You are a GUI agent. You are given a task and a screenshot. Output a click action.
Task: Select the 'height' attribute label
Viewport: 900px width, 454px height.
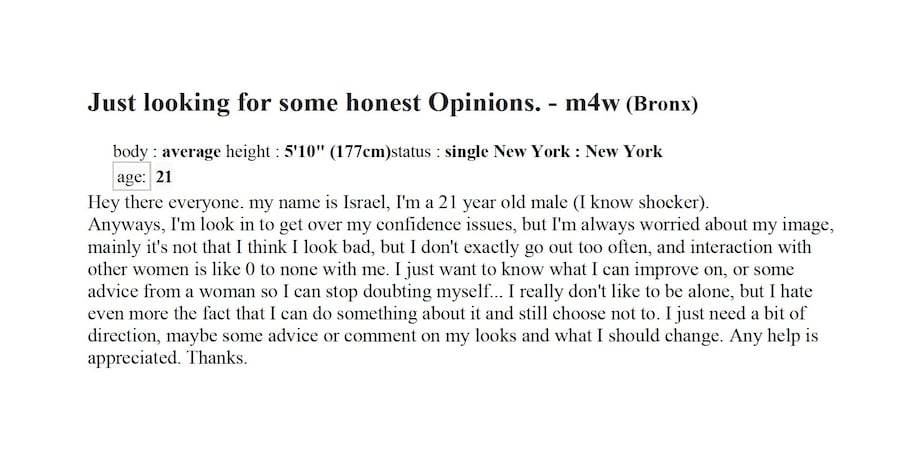pyautogui.click(x=247, y=152)
